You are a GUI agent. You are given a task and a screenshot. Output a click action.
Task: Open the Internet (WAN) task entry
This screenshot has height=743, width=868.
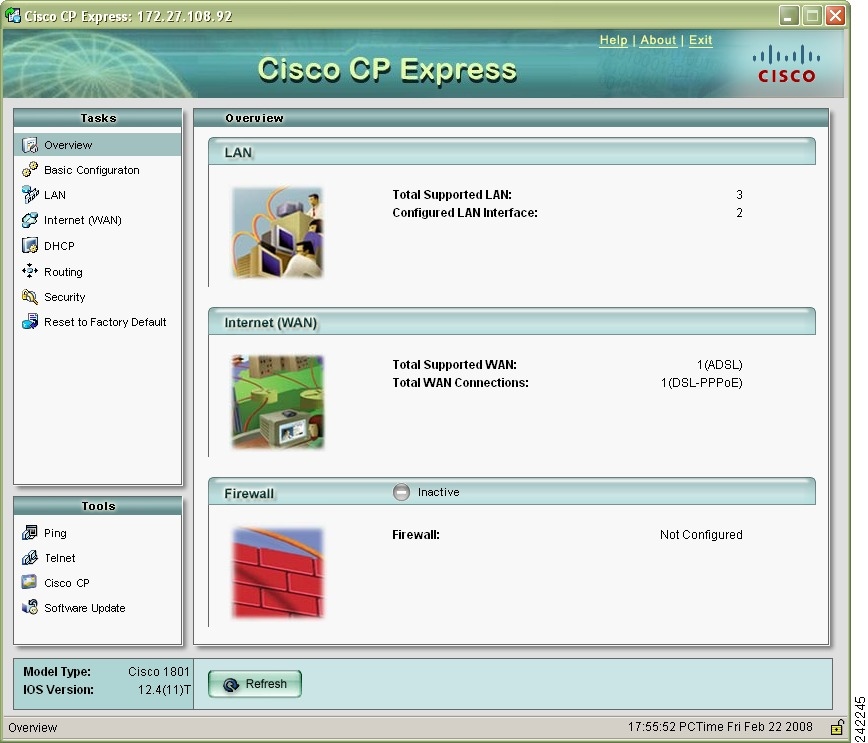pyautogui.click(x=83, y=220)
